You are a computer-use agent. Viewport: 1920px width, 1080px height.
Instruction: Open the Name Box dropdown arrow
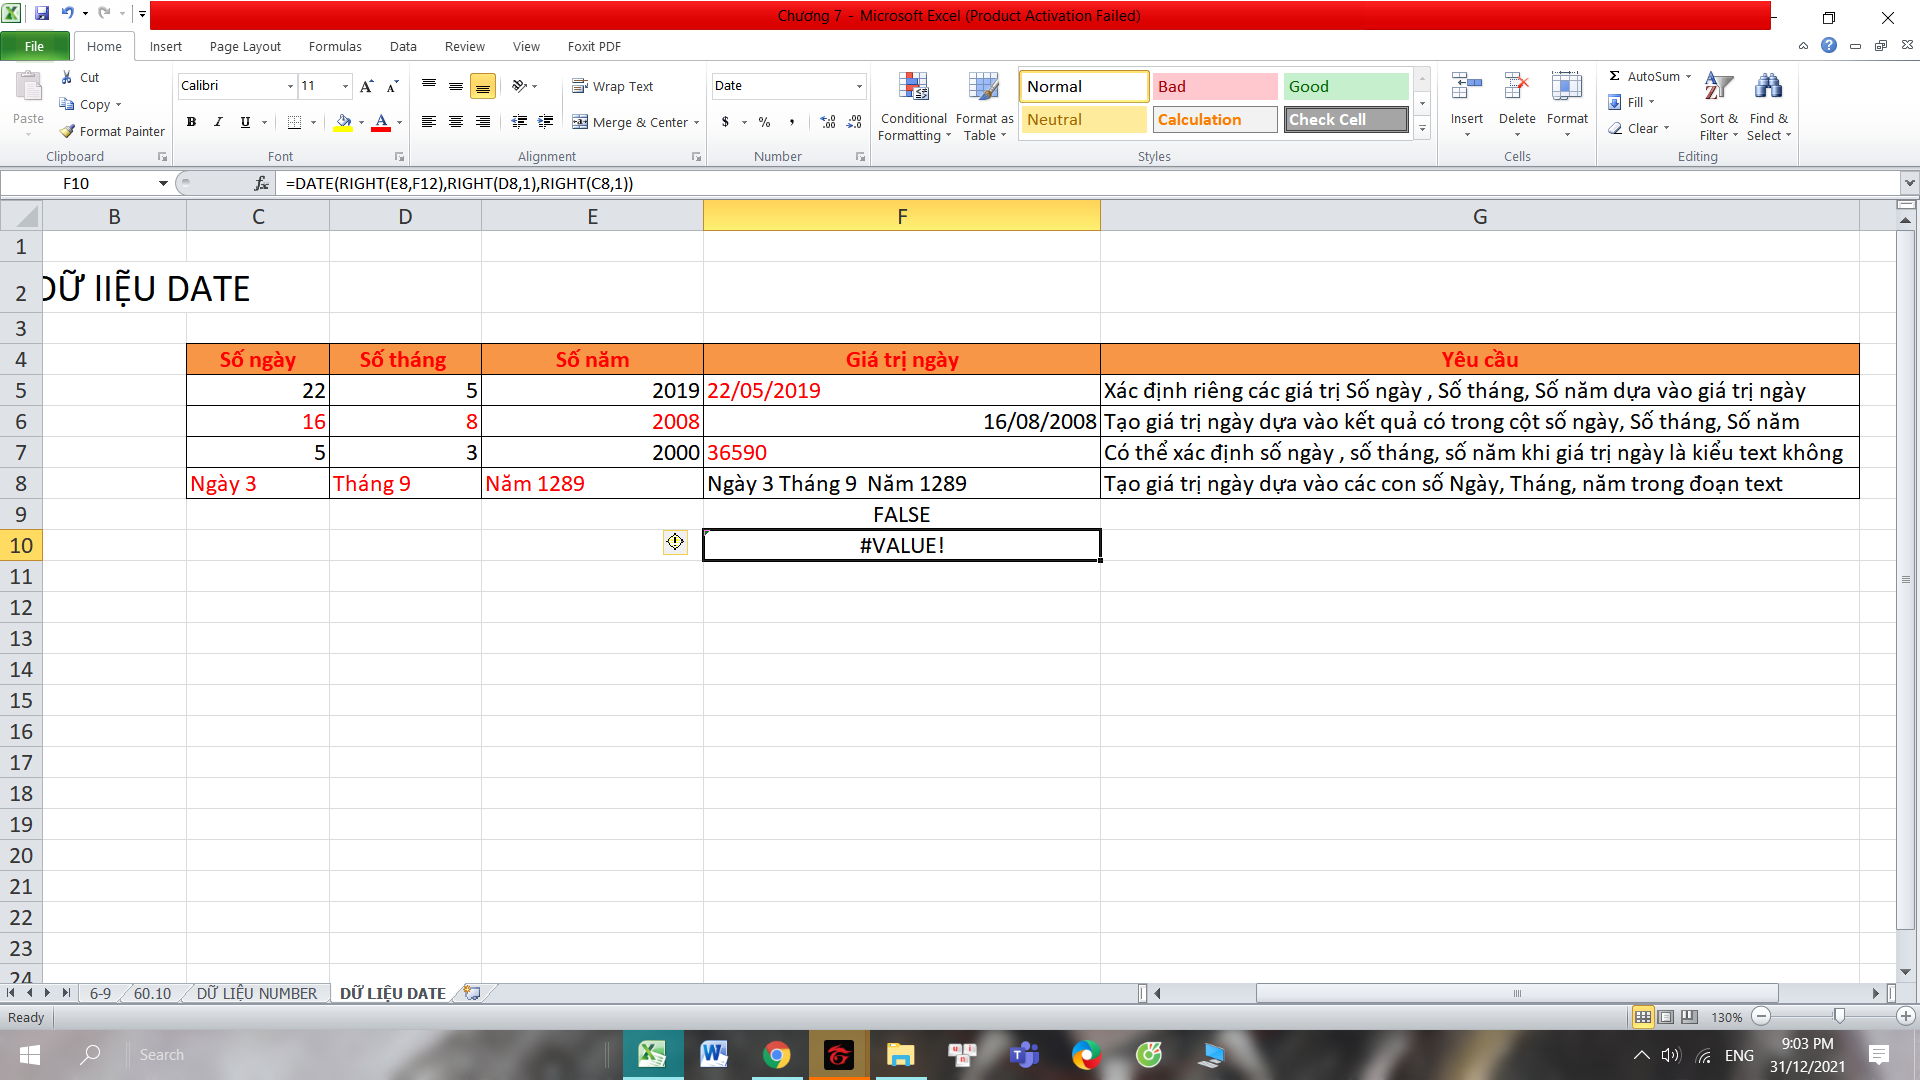coord(163,183)
